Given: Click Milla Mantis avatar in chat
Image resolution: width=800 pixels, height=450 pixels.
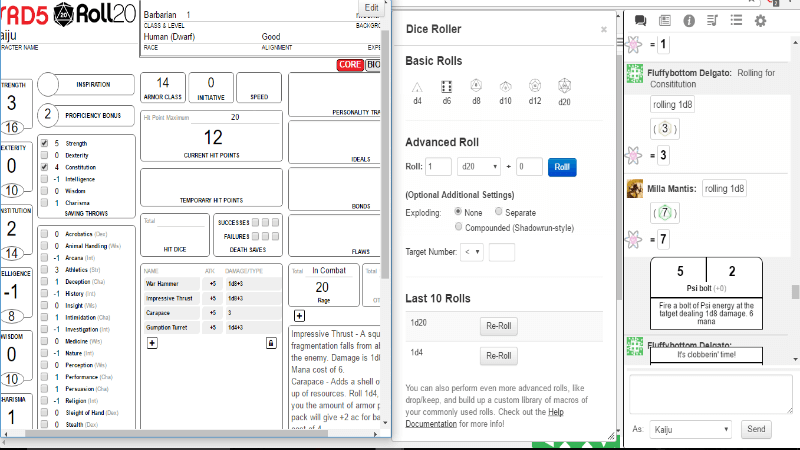Looking at the screenshot, I should [x=635, y=189].
